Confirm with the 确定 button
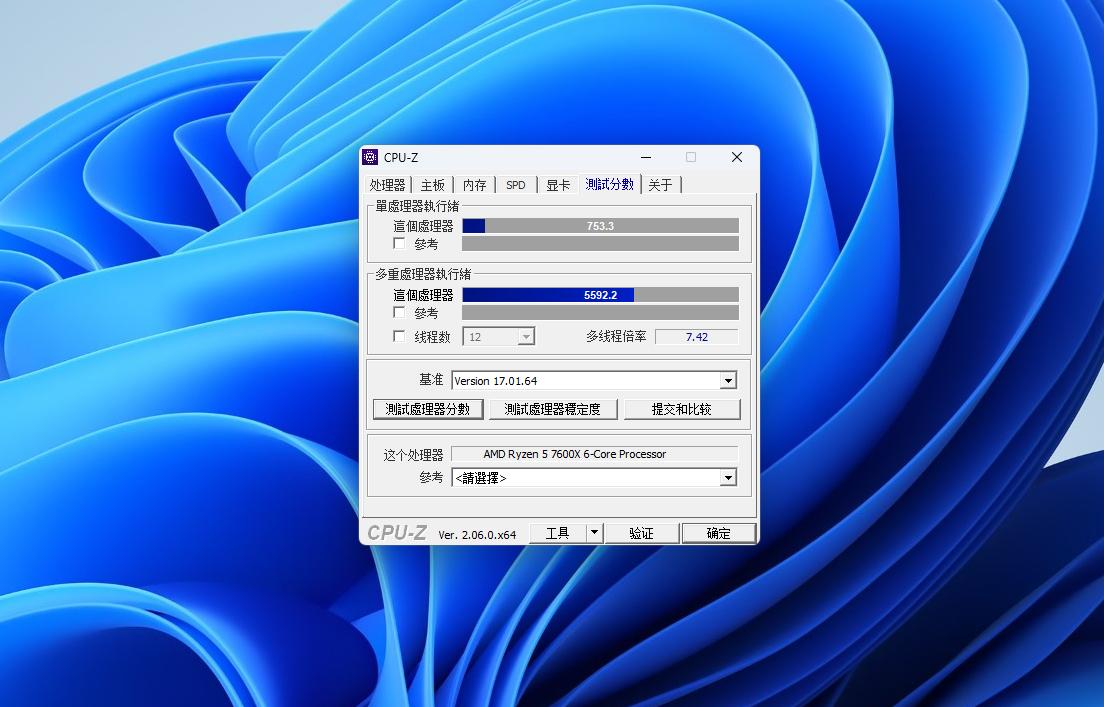The image size is (1104, 707). point(719,532)
